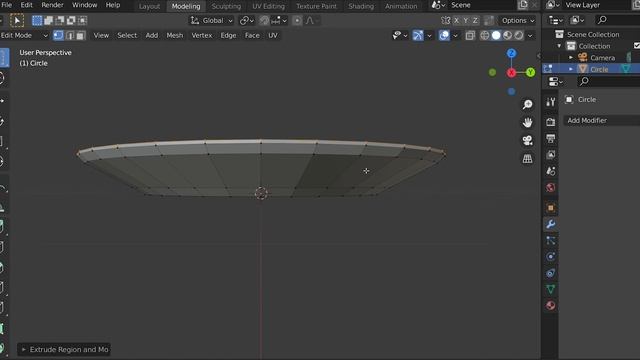Image resolution: width=640 pixels, height=360 pixels.
Task: Toggle mesh X mirror axis
Action: (x=456, y=20)
